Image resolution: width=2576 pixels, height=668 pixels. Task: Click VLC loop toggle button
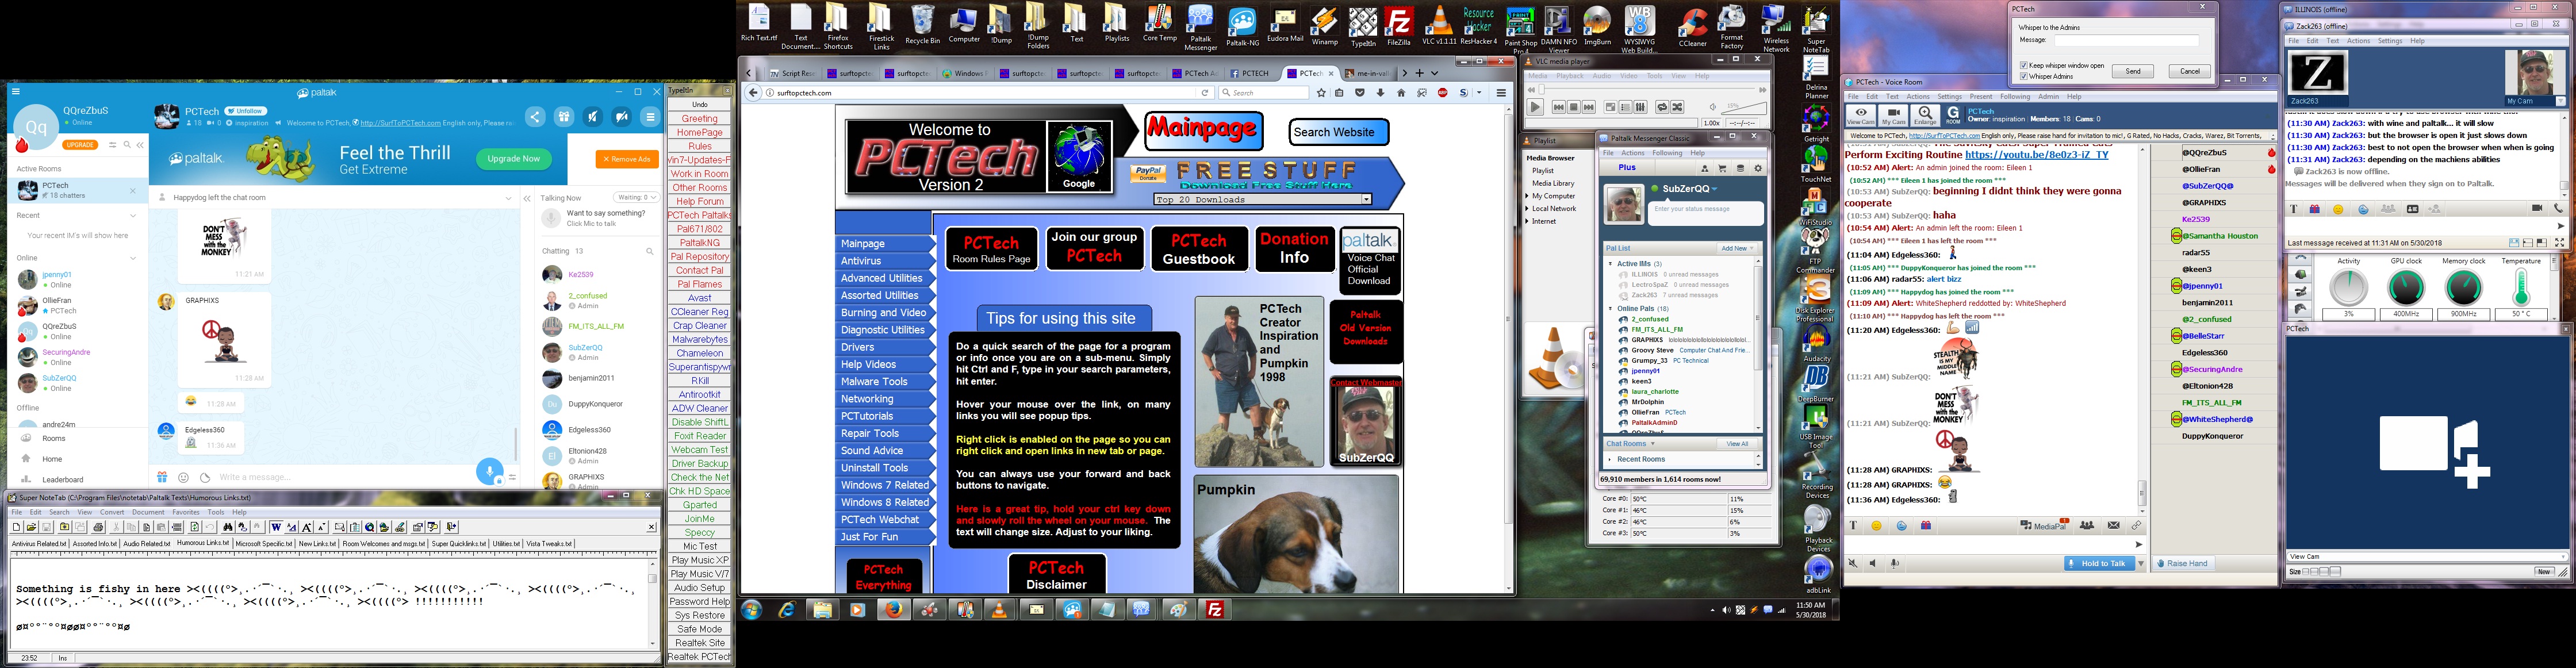(1662, 107)
